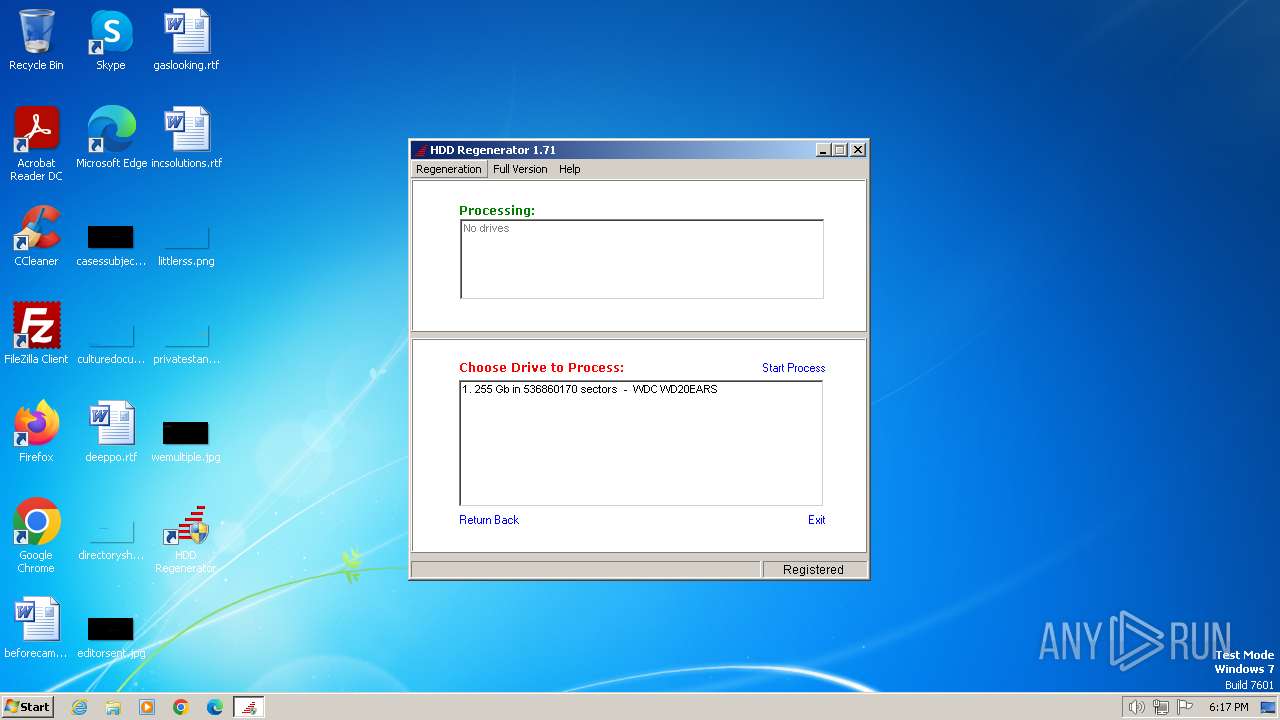Minimize the HDD Regenerator window

click(823, 150)
